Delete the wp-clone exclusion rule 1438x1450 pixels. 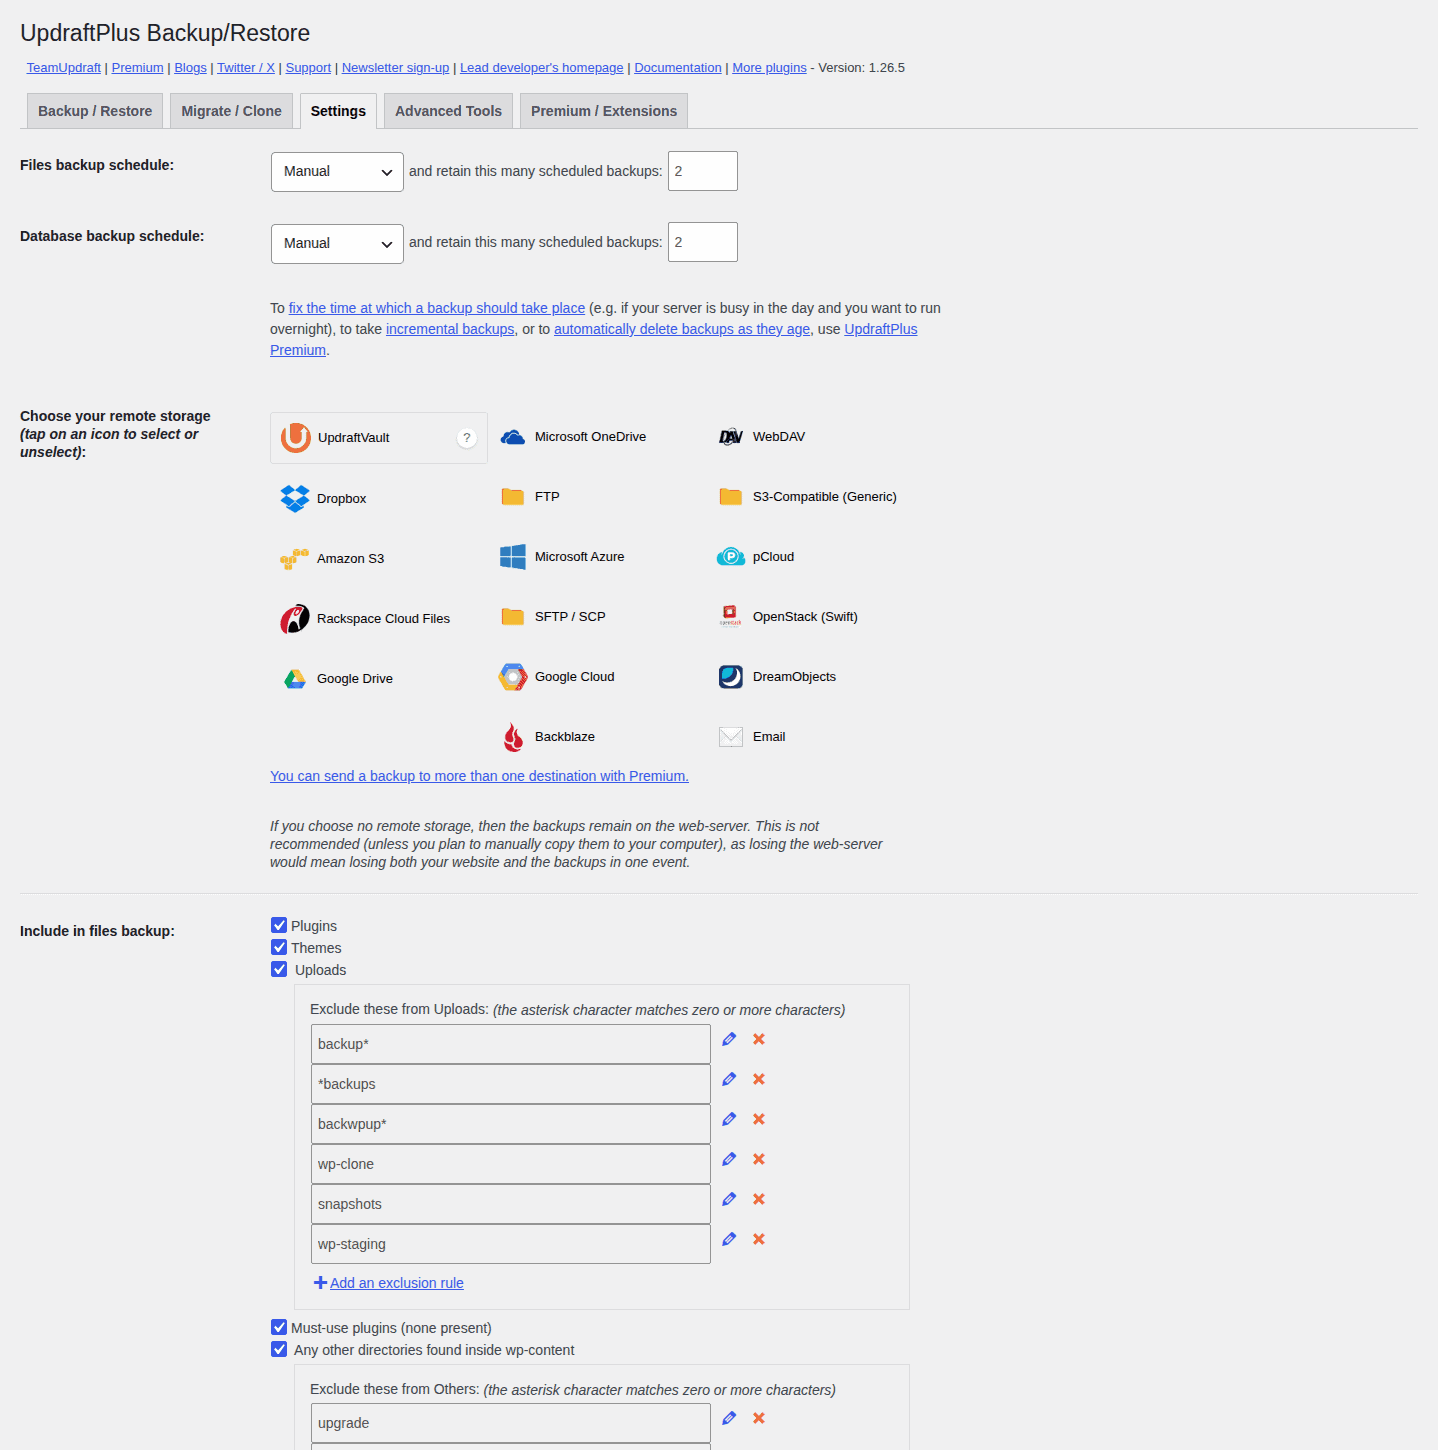[x=759, y=1159]
